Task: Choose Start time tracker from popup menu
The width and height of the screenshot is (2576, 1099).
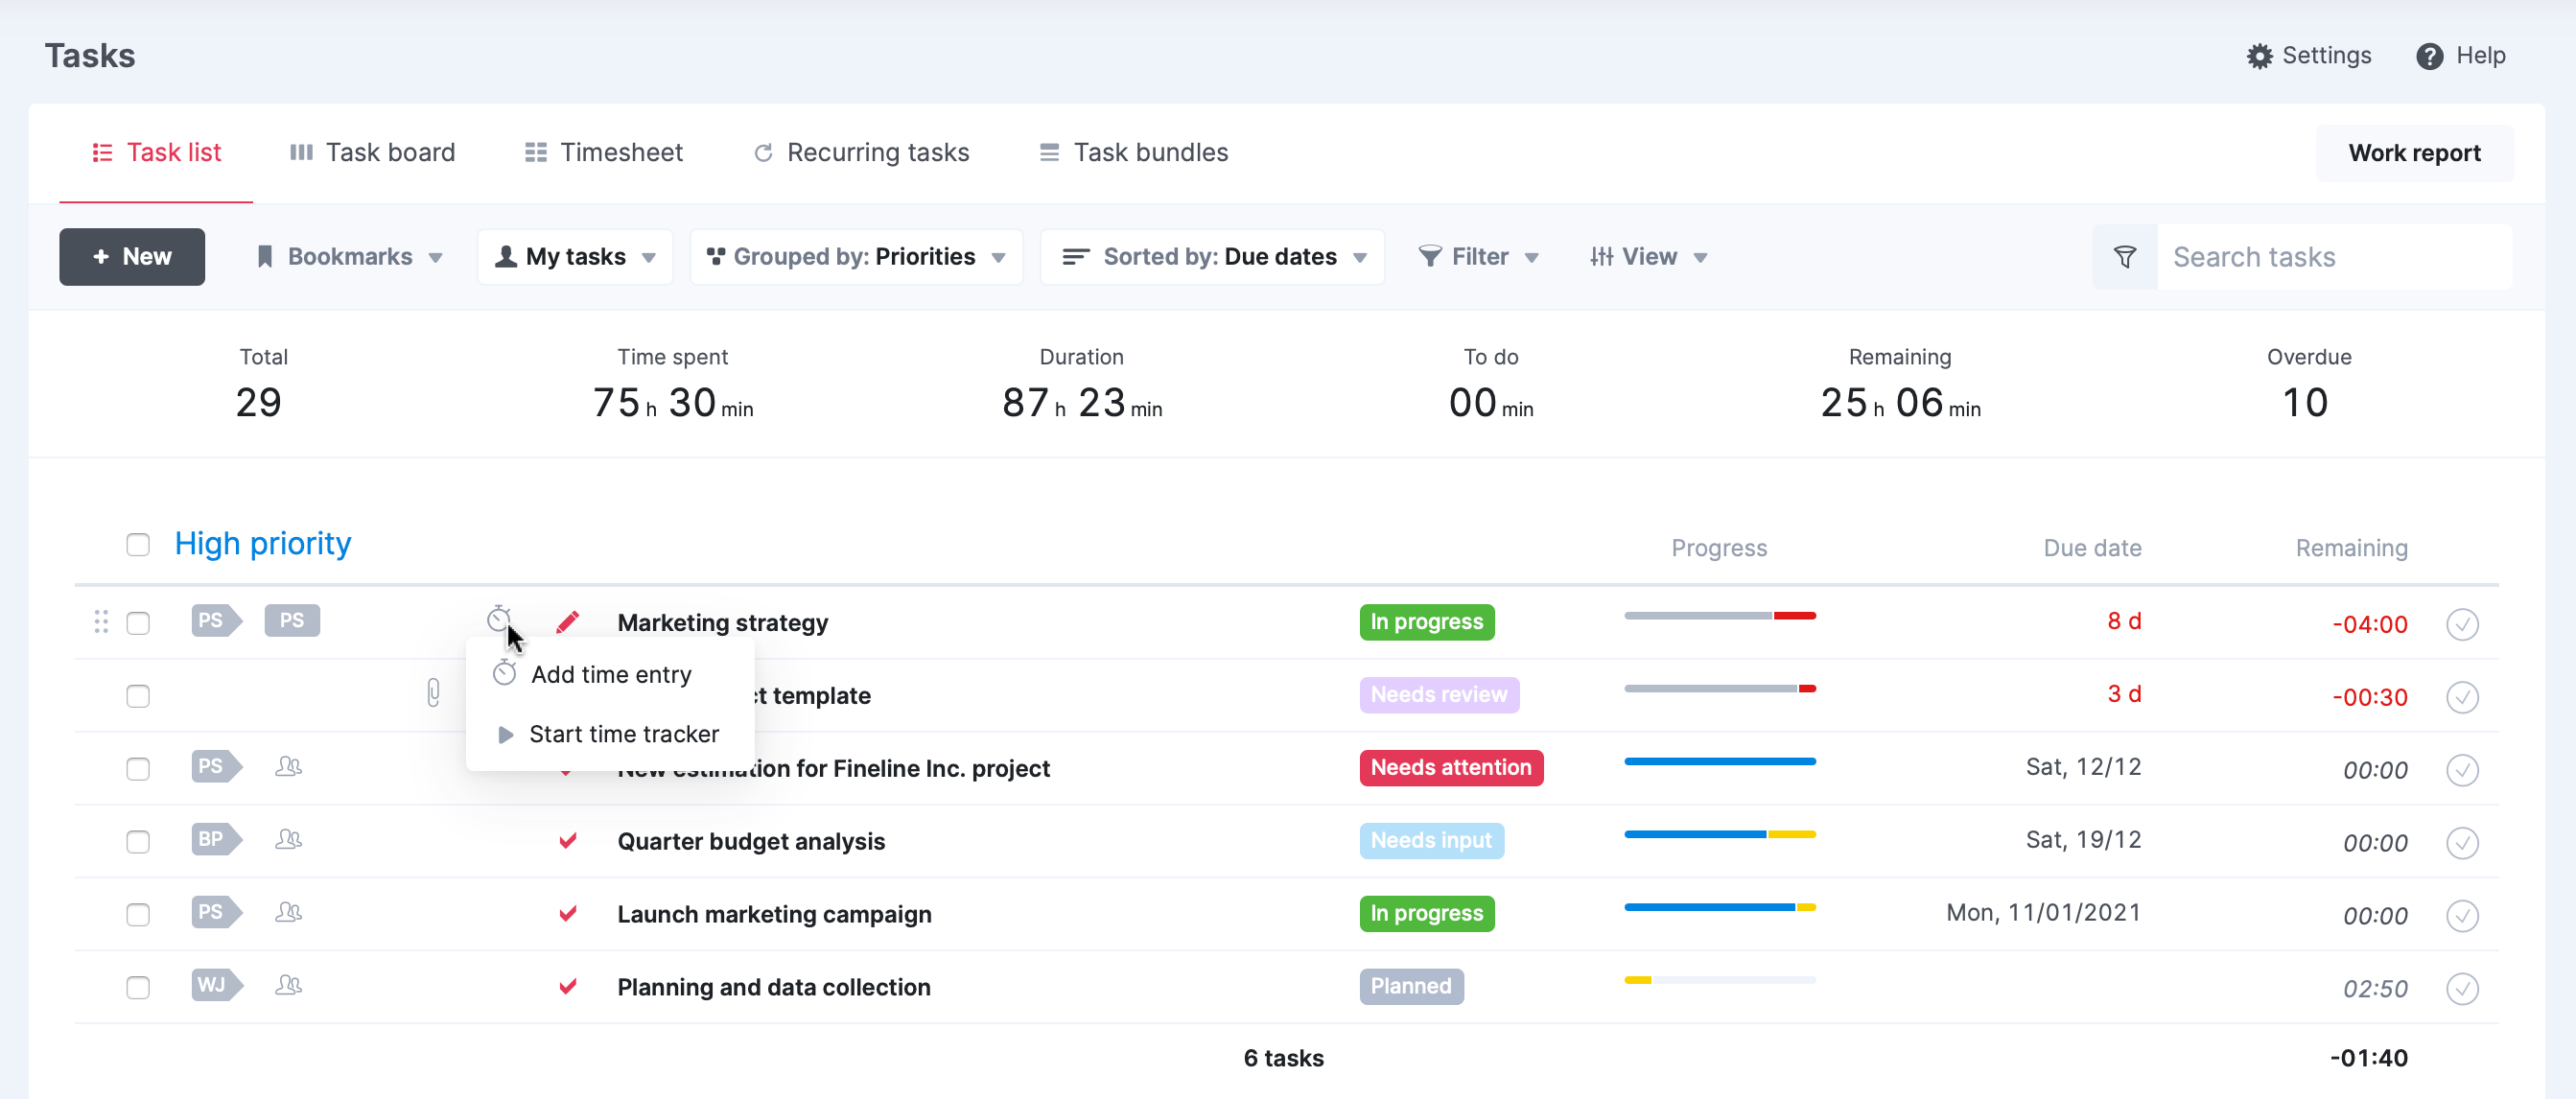Action: point(610,735)
